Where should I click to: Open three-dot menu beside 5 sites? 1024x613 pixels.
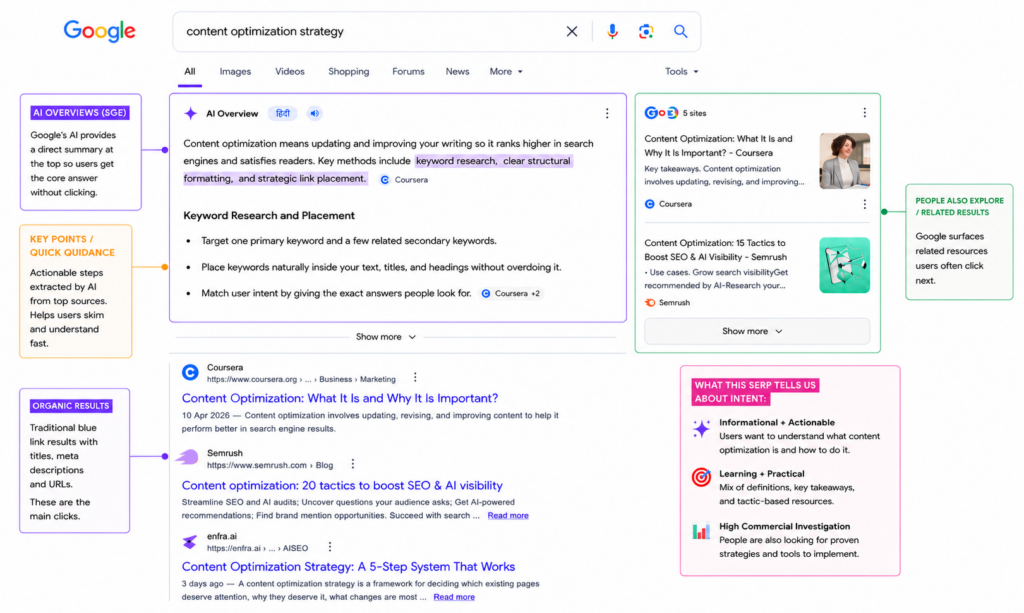[865, 113]
